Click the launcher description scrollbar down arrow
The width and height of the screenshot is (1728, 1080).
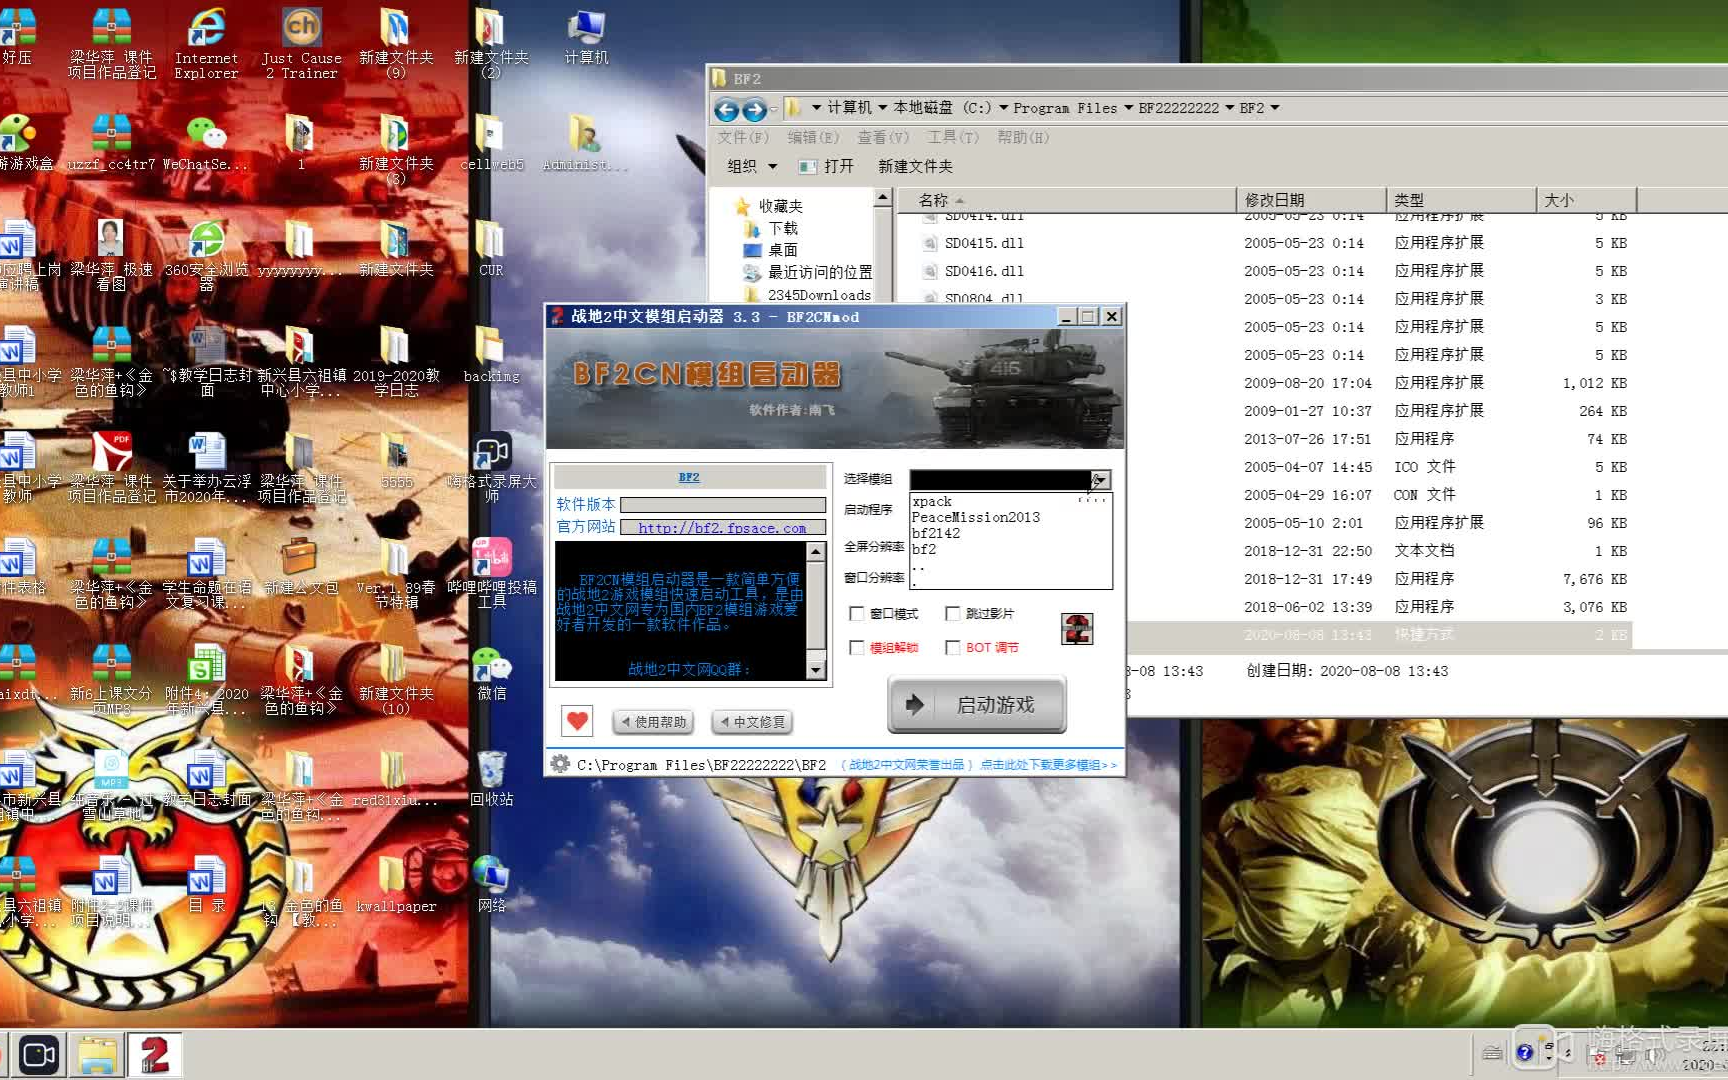pyautogui.click(x=816, y=670)
